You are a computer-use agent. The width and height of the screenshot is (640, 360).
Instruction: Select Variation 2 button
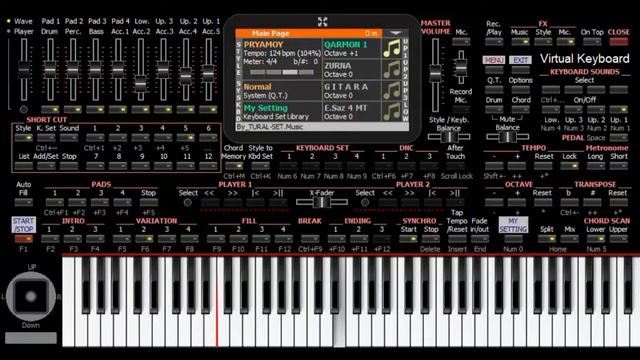coord(144,239)
